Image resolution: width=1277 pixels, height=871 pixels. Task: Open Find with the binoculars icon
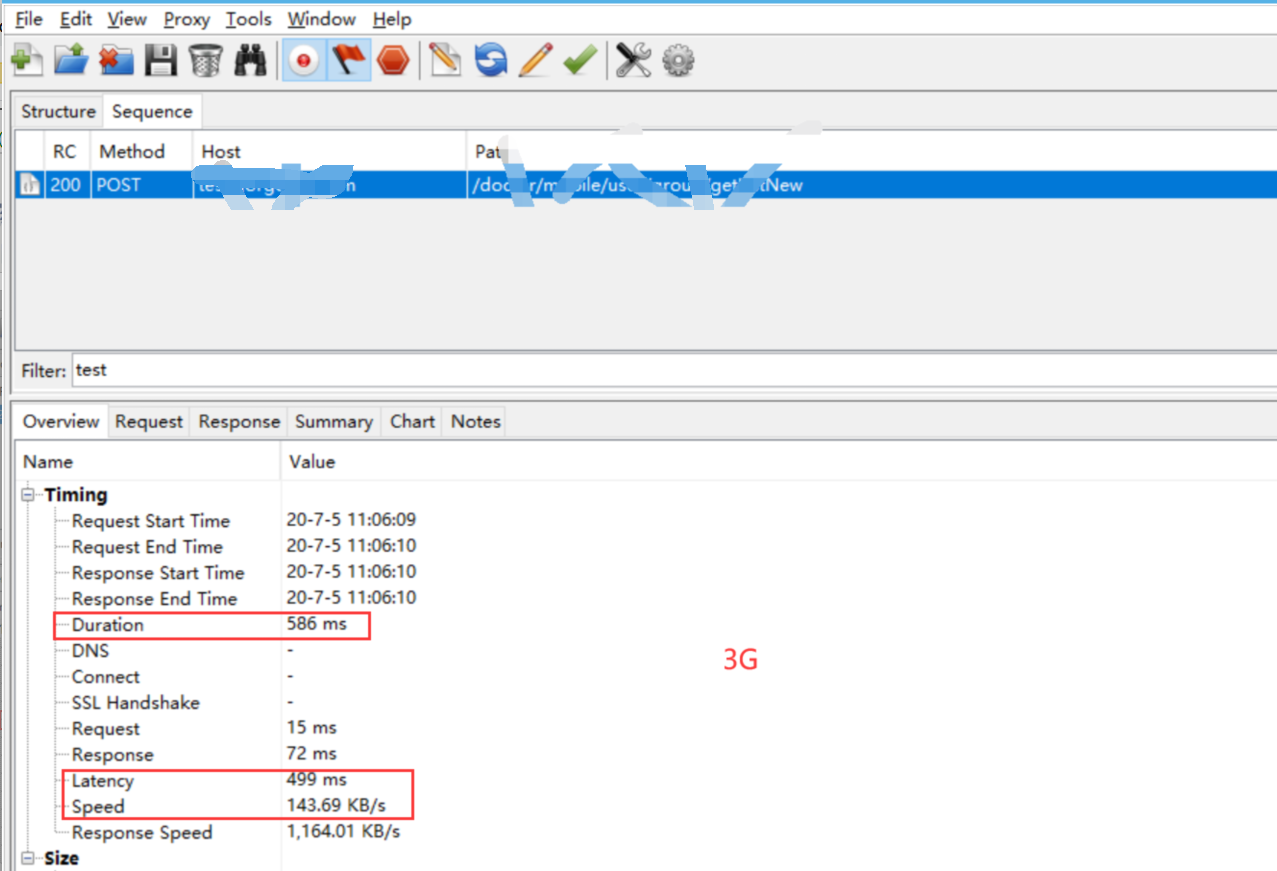tap(250, 62)
